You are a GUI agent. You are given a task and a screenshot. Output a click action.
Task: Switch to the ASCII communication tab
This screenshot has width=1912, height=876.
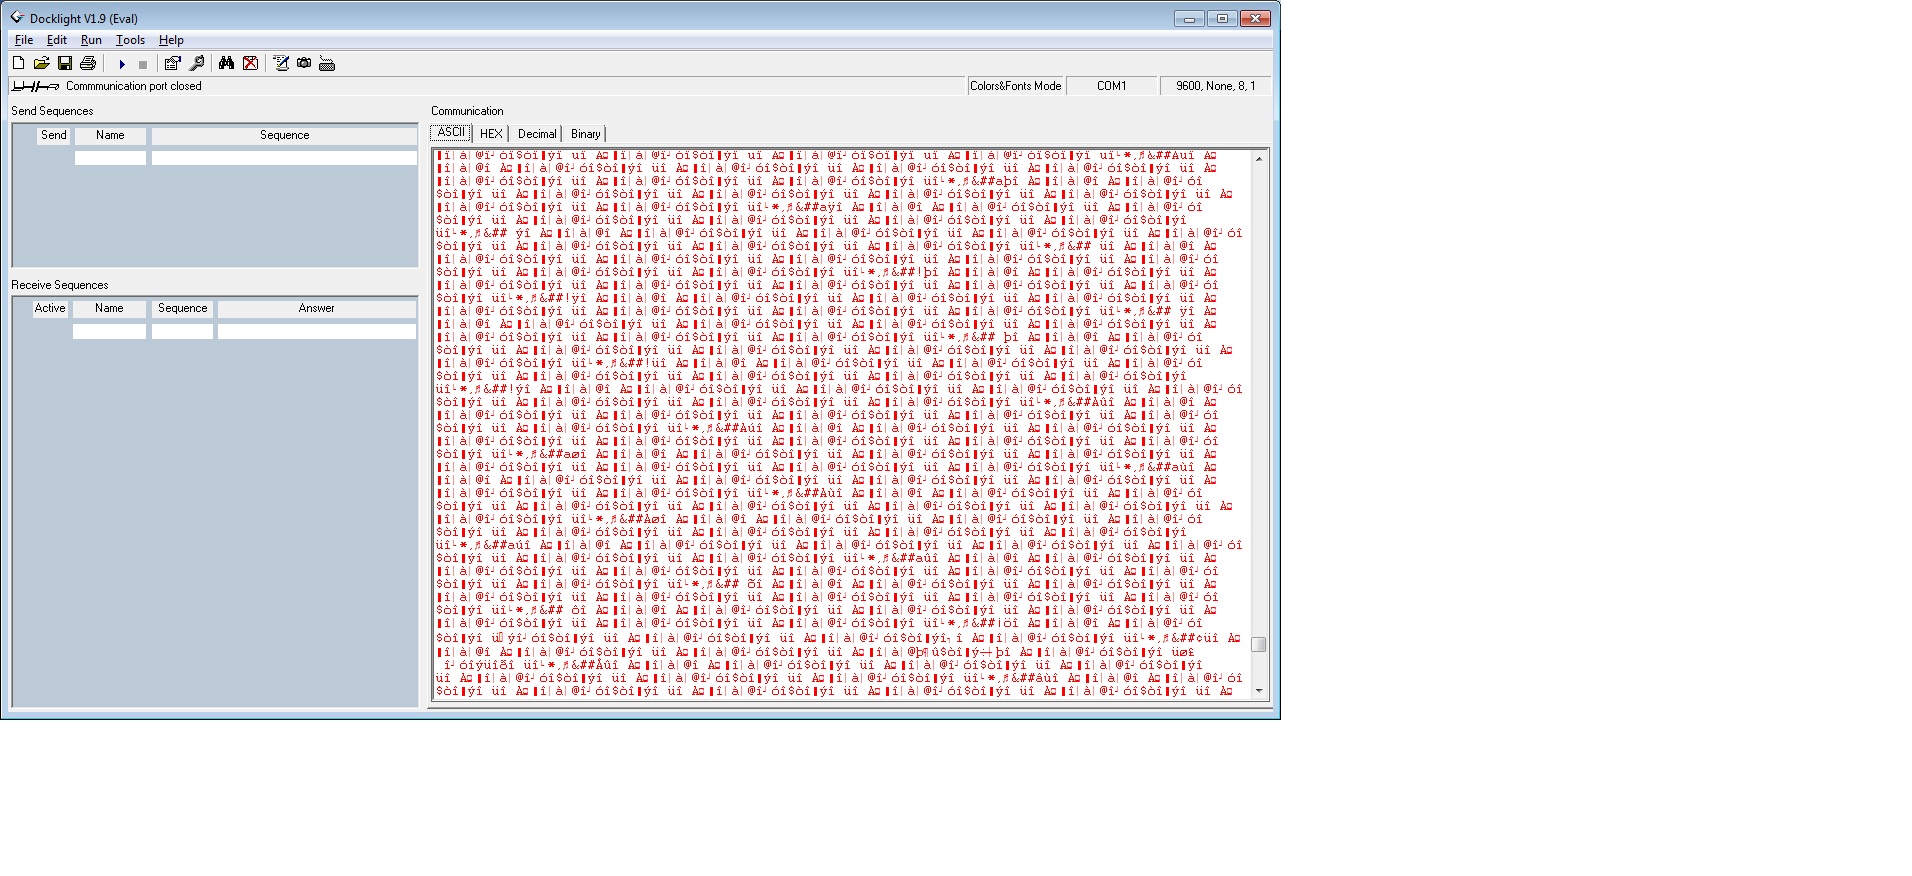pyautogui.click(x=451, y=133)
